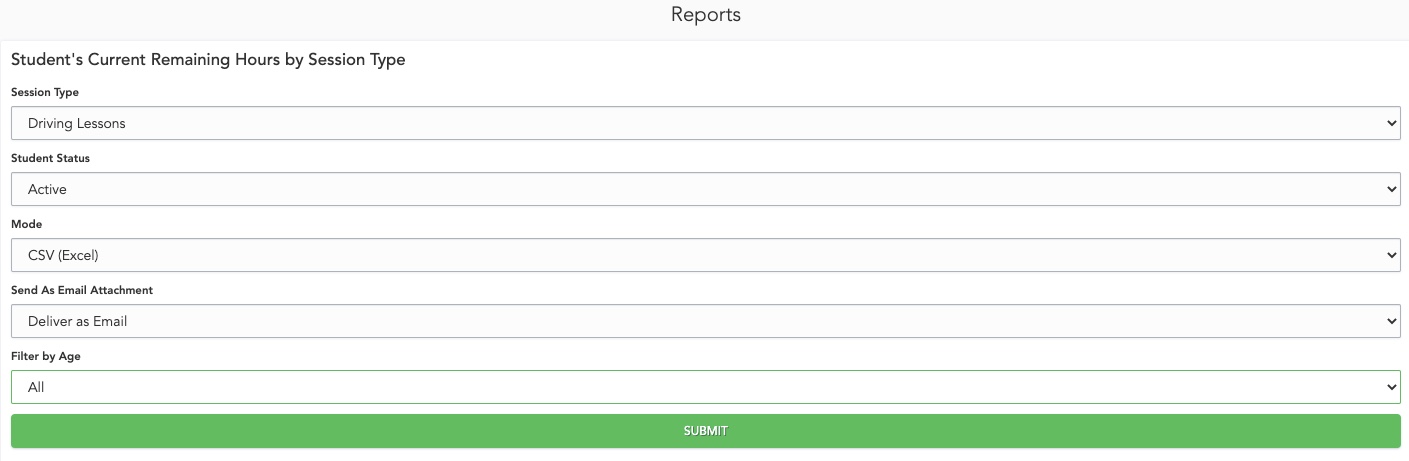Open the Mode dropdown showing CSV (Excel)

705,255
